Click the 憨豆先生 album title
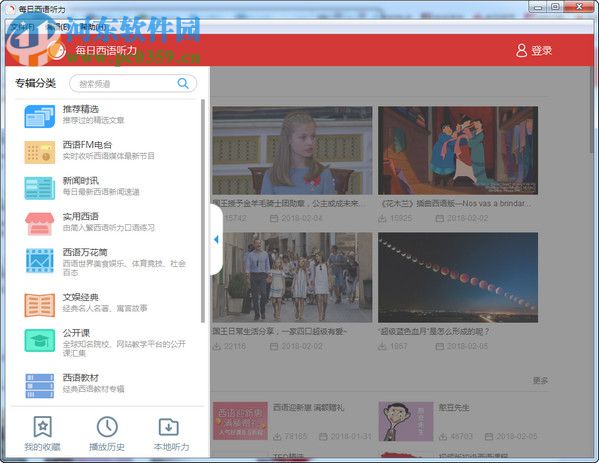This screenshot has height=463, width=599. click(454, 408)
